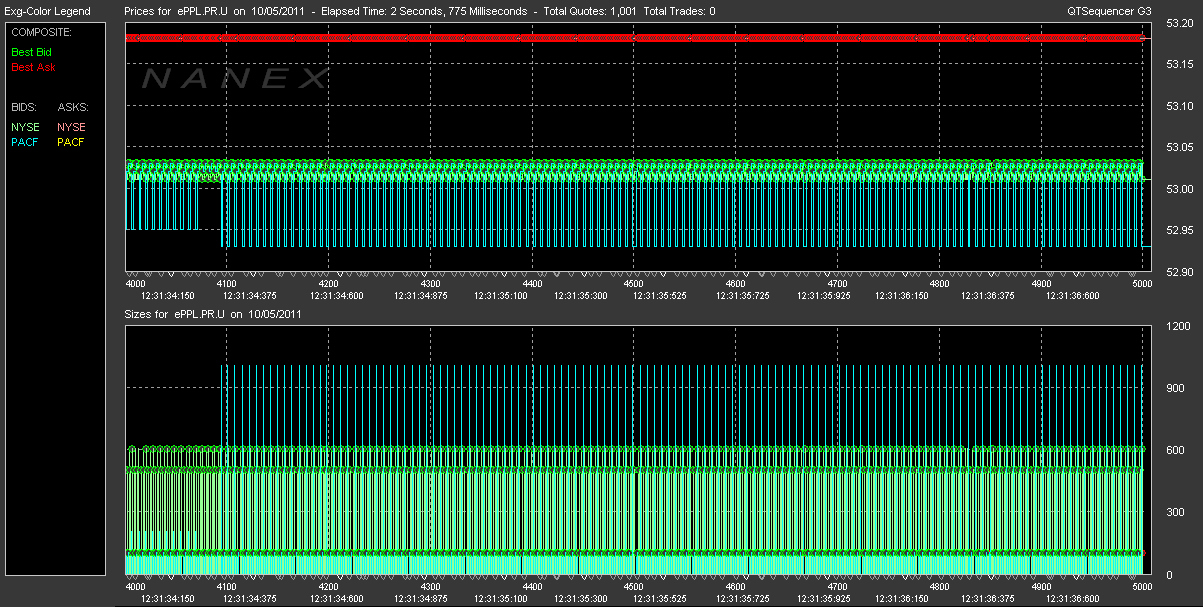Click sequence 4700 under the prices chart
The width and height of the screenshot is (1203, 607).
coord(837,283)
